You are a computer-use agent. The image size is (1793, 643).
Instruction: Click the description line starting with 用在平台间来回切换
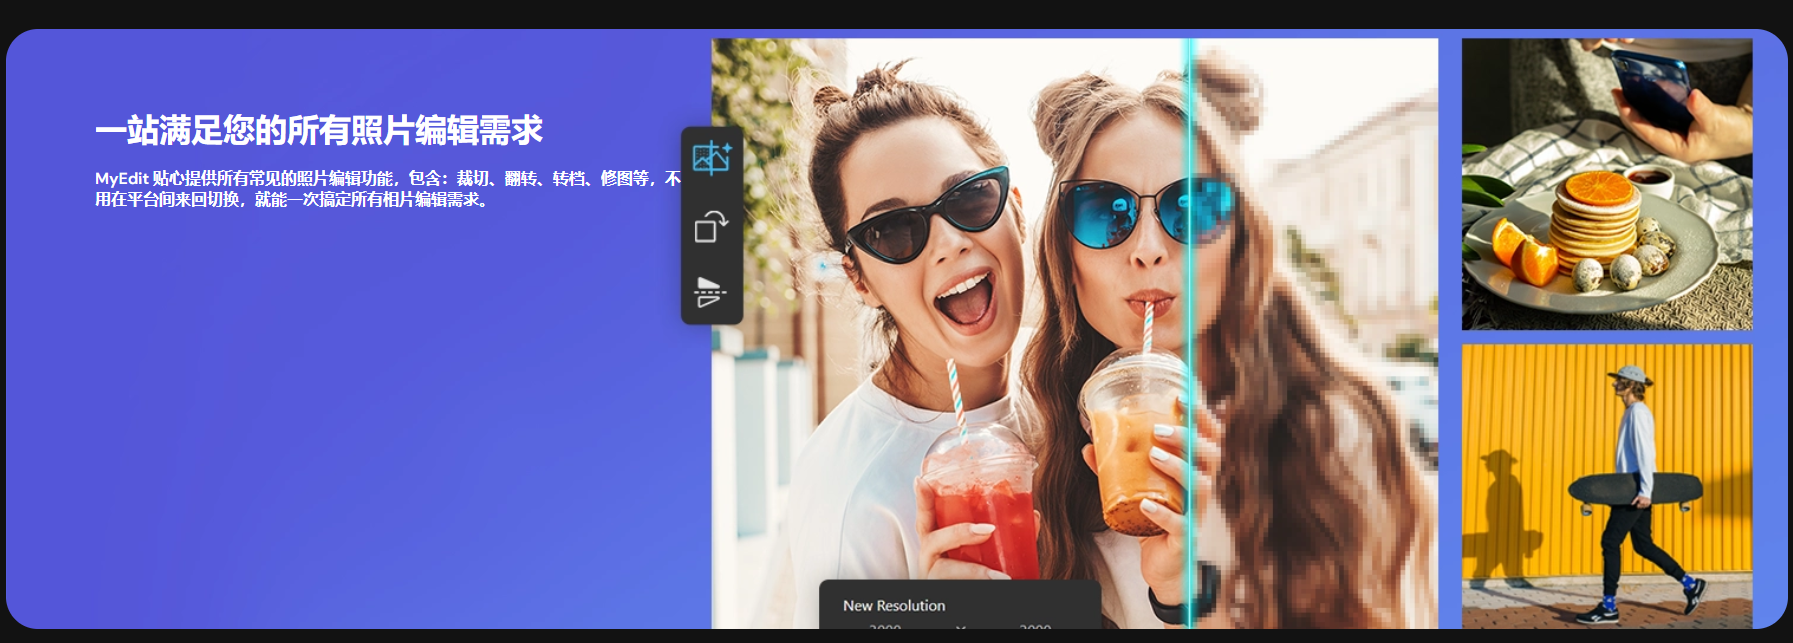291,199
